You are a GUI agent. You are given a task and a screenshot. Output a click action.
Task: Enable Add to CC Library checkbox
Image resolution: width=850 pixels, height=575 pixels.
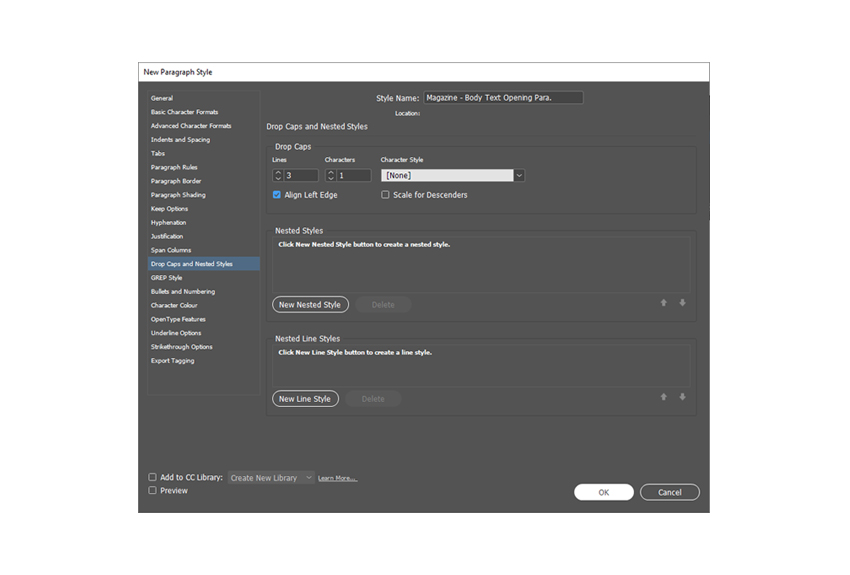click(152, 477)
